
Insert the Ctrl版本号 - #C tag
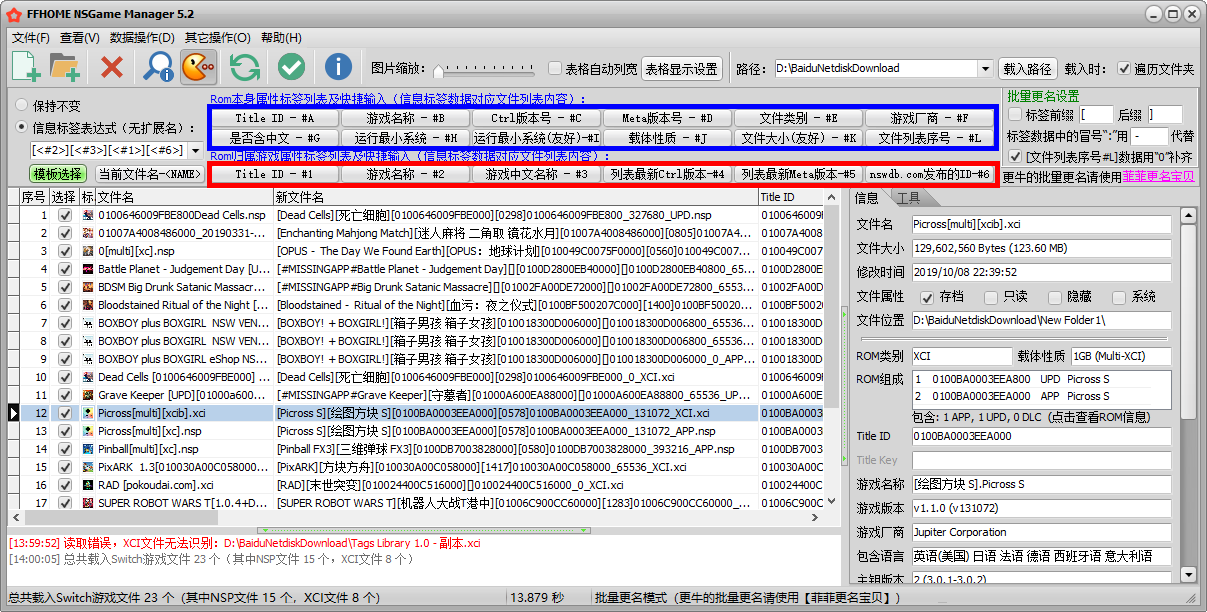536,118
